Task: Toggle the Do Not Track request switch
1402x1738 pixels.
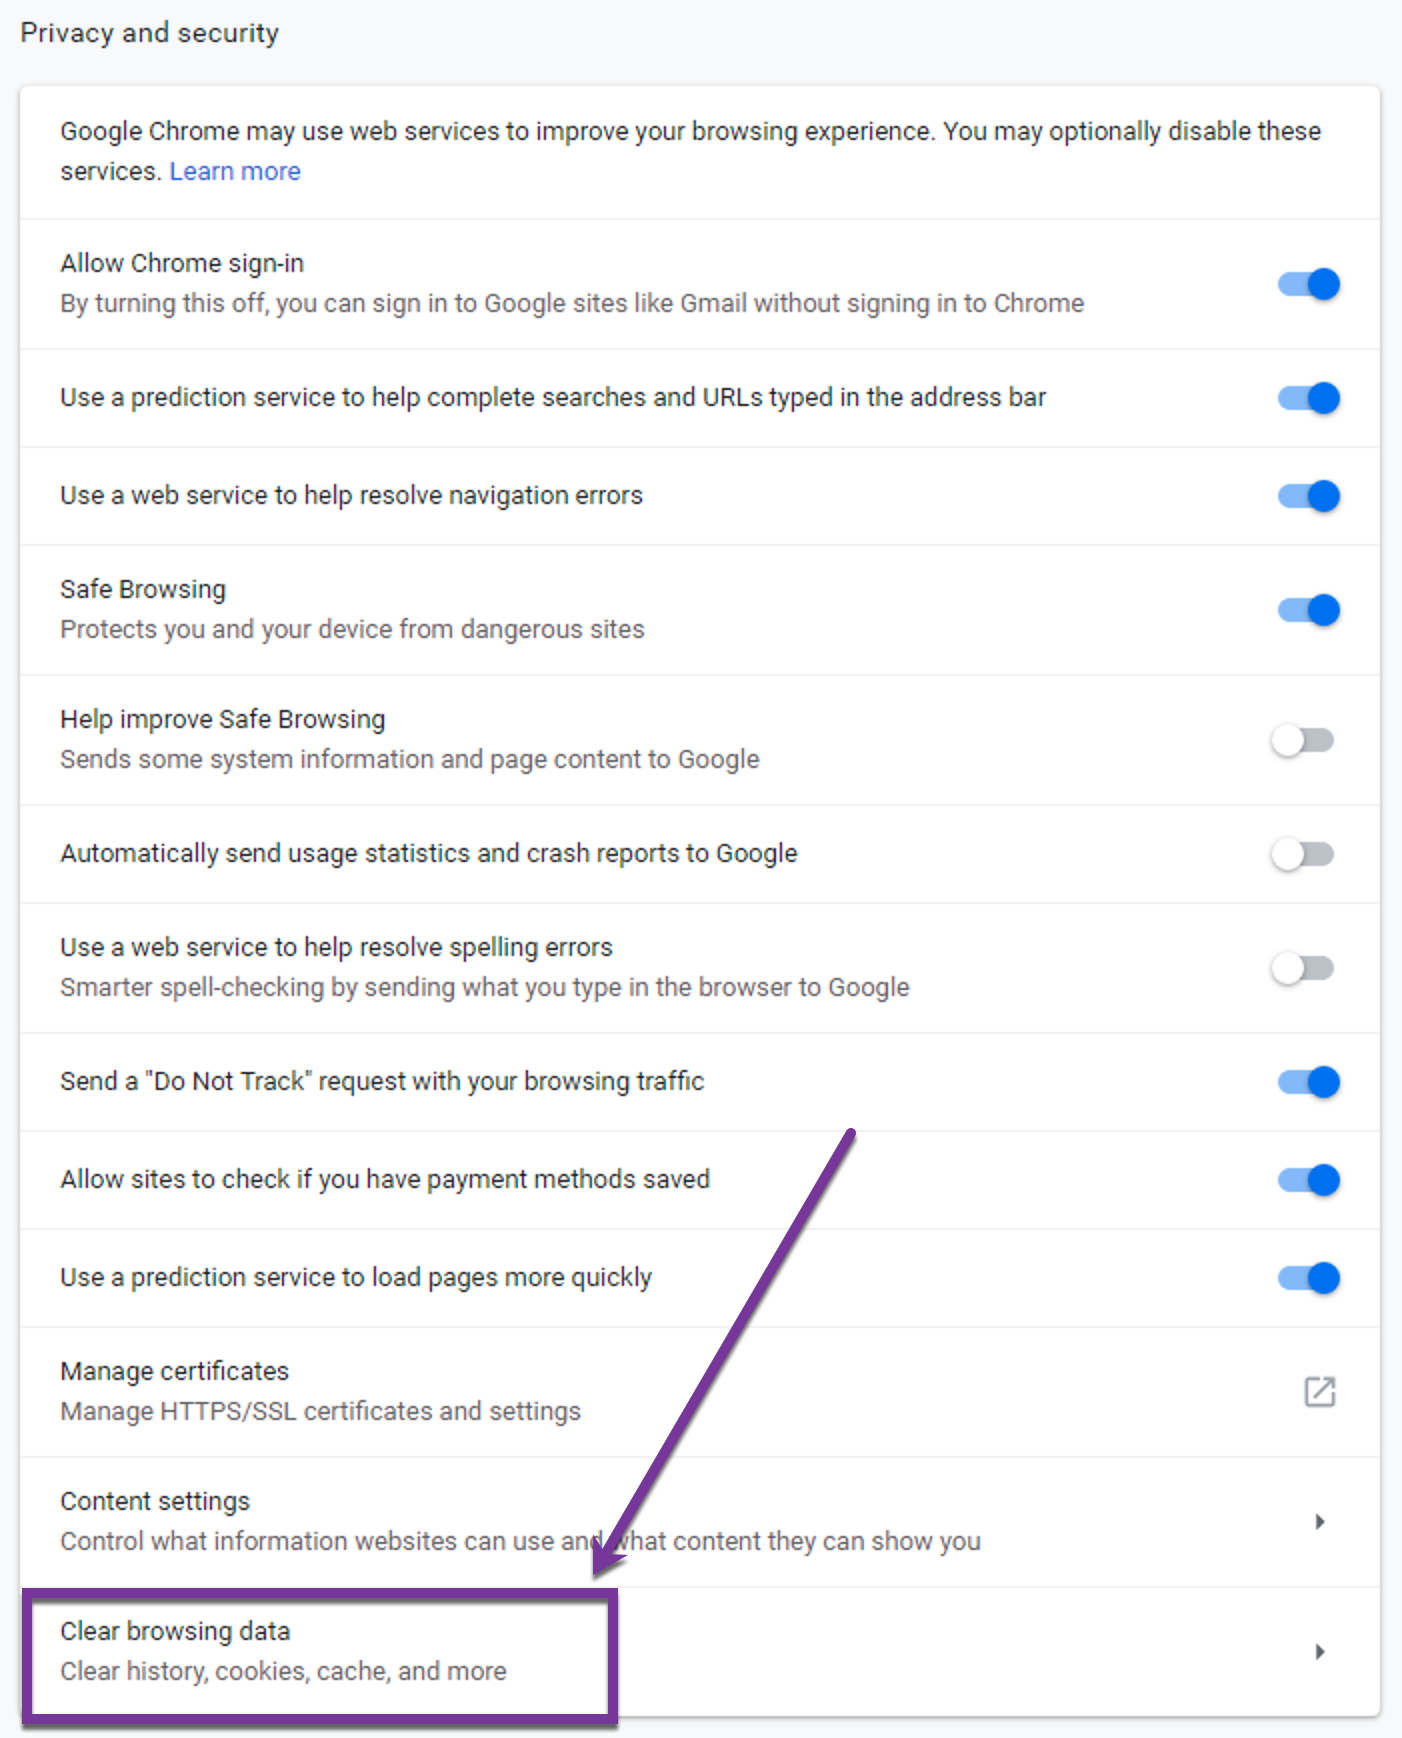Action: point(1308,1082)
